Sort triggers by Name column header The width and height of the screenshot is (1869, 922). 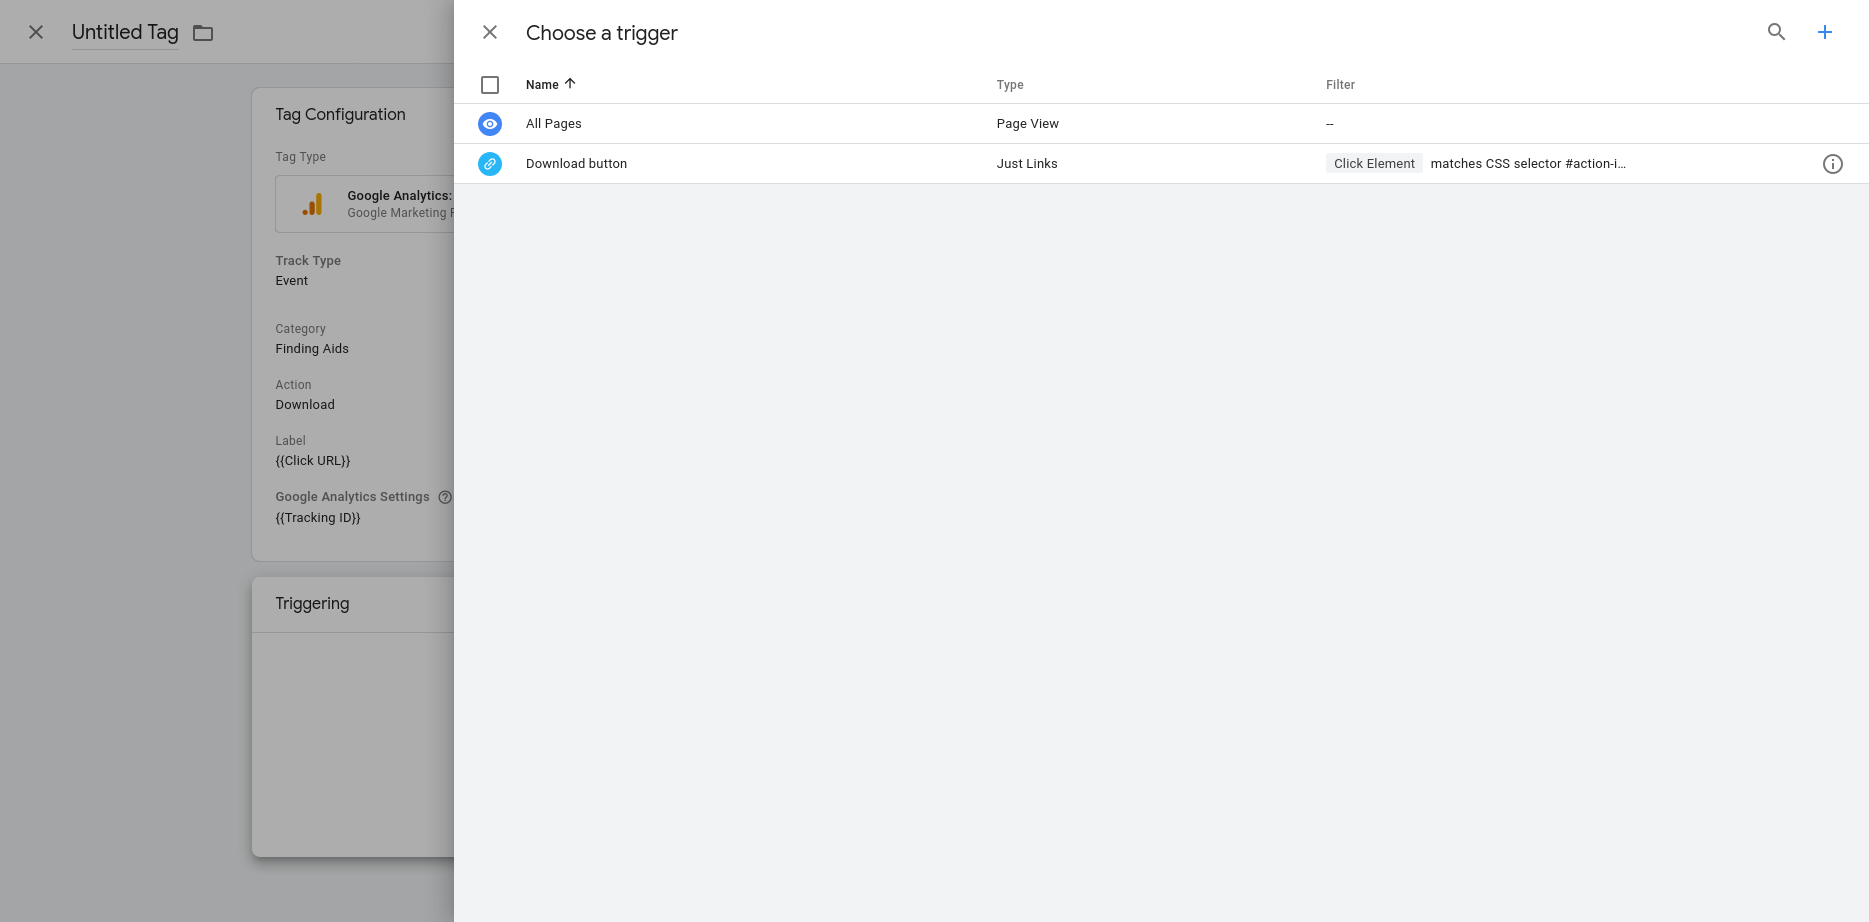tap(542, 85)
